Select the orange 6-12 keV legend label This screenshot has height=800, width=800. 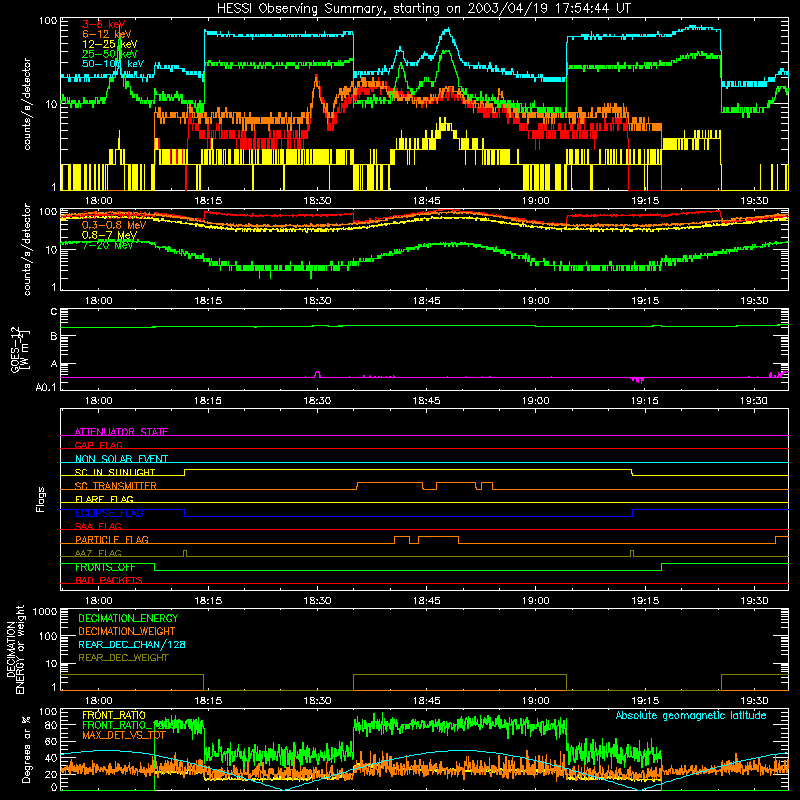(x=106, y=34)
